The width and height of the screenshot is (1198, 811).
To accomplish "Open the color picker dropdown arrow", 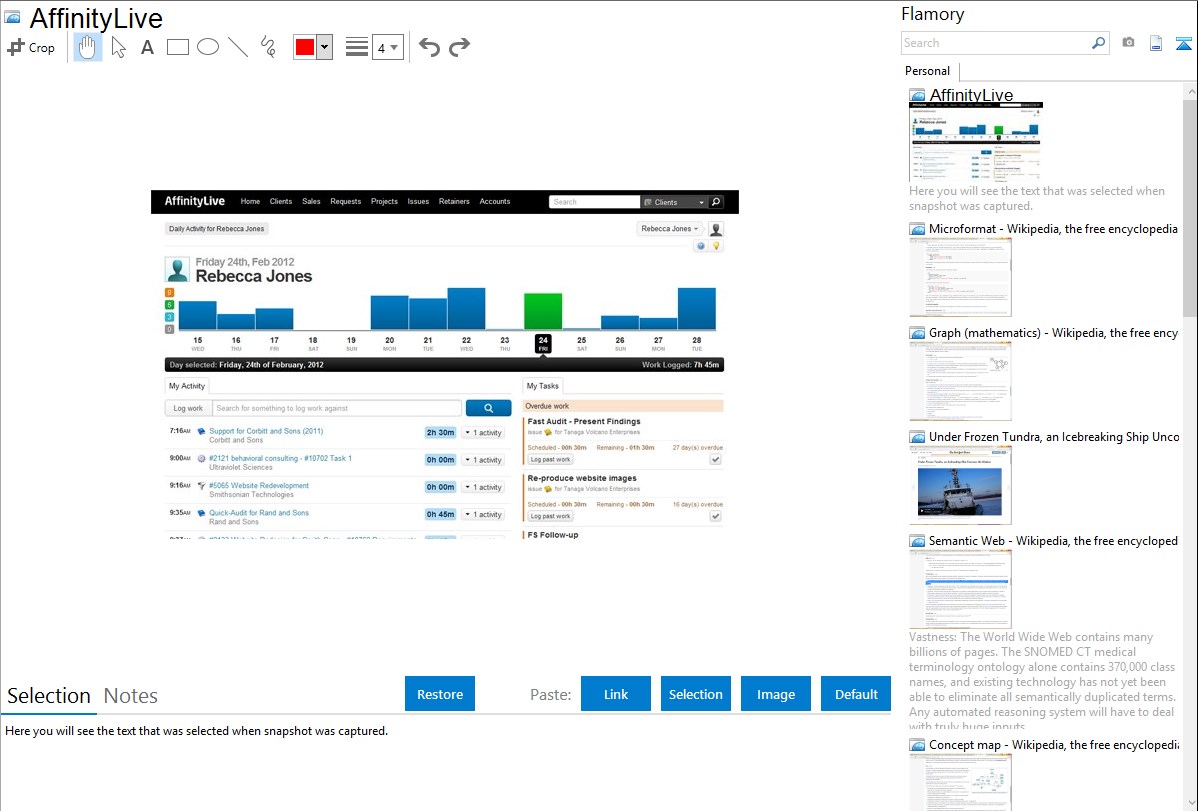I will (x=325, y=47).
